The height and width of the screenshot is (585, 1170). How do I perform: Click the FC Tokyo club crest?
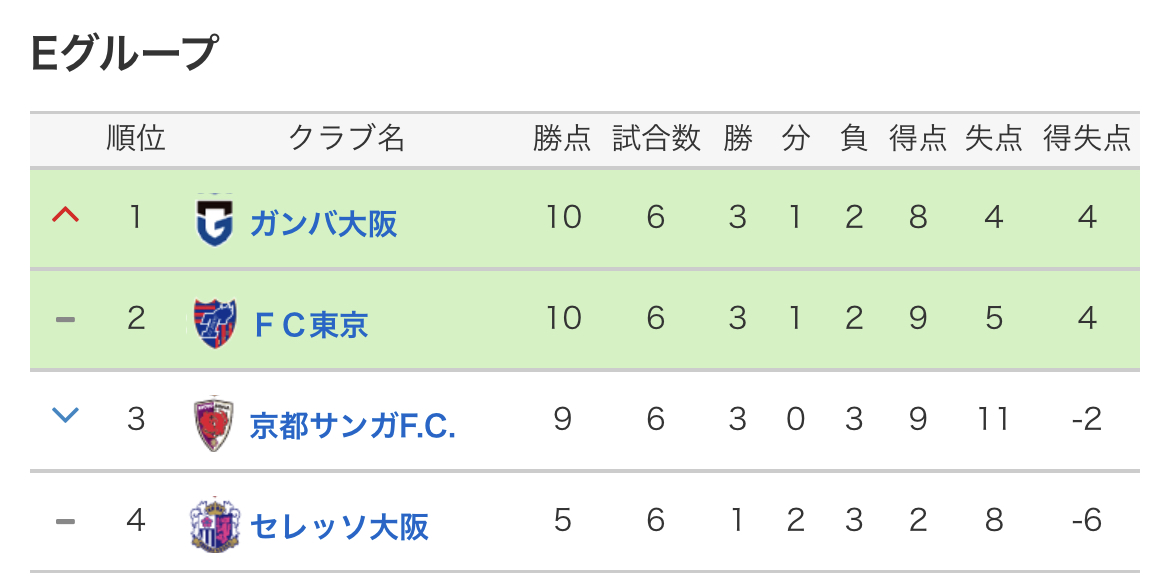coord(215,322)
